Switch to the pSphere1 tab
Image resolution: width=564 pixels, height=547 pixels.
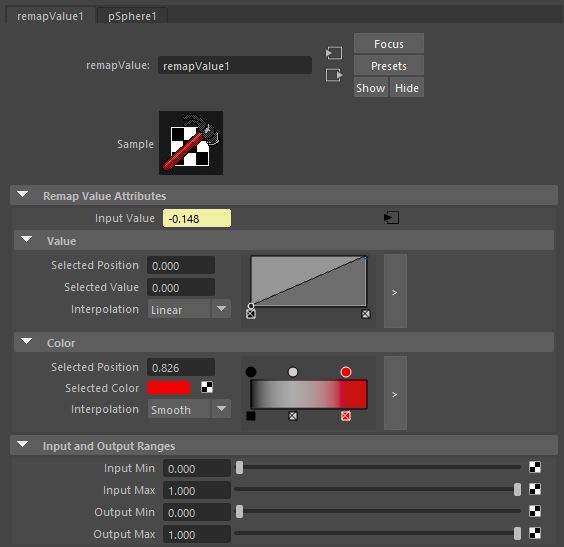(x=132, y=16)
